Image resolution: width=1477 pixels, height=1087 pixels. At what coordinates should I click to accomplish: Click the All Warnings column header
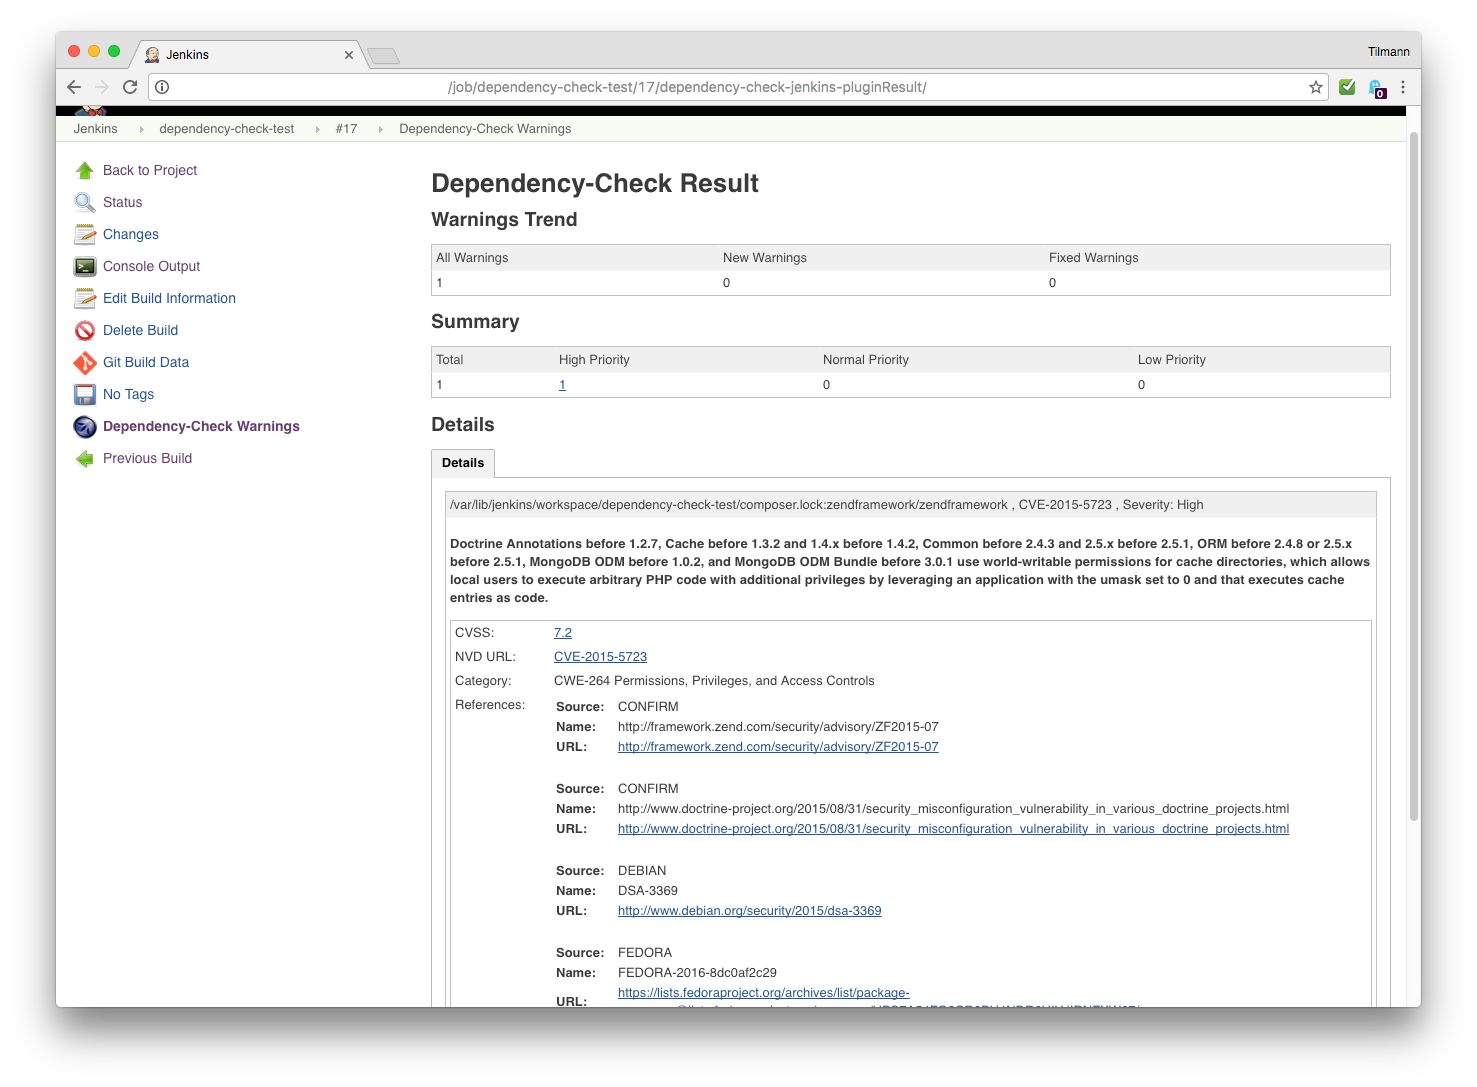[x=472, y=258]
